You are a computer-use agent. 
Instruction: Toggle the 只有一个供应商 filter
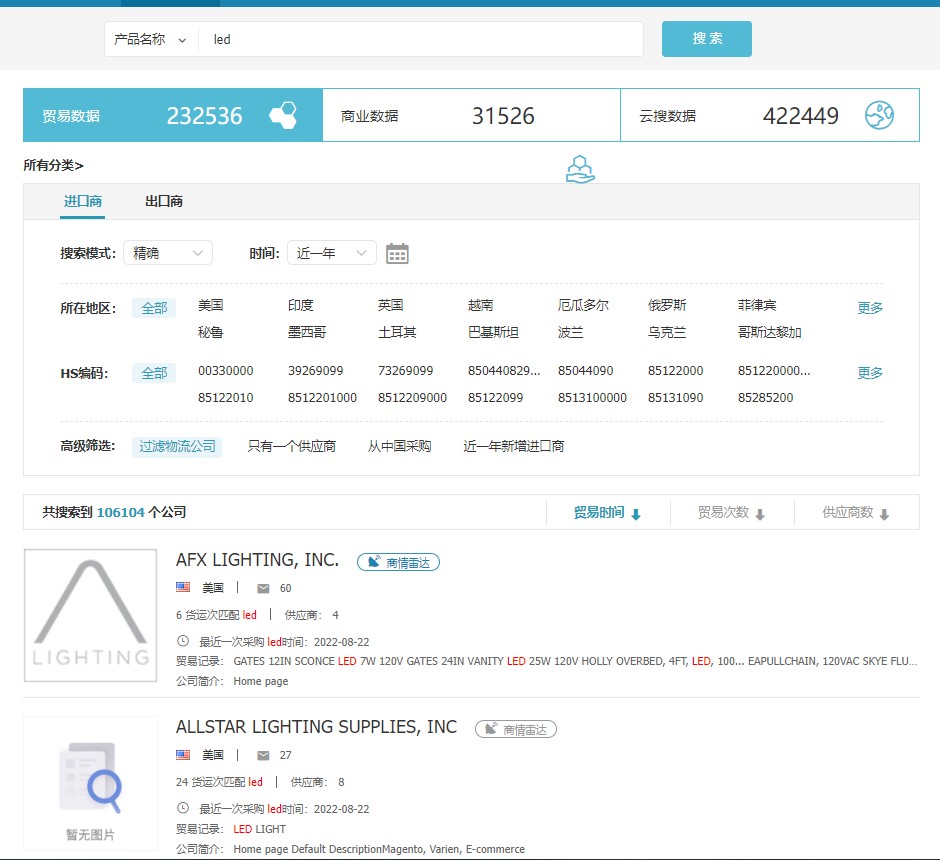[x=291, y=446]
